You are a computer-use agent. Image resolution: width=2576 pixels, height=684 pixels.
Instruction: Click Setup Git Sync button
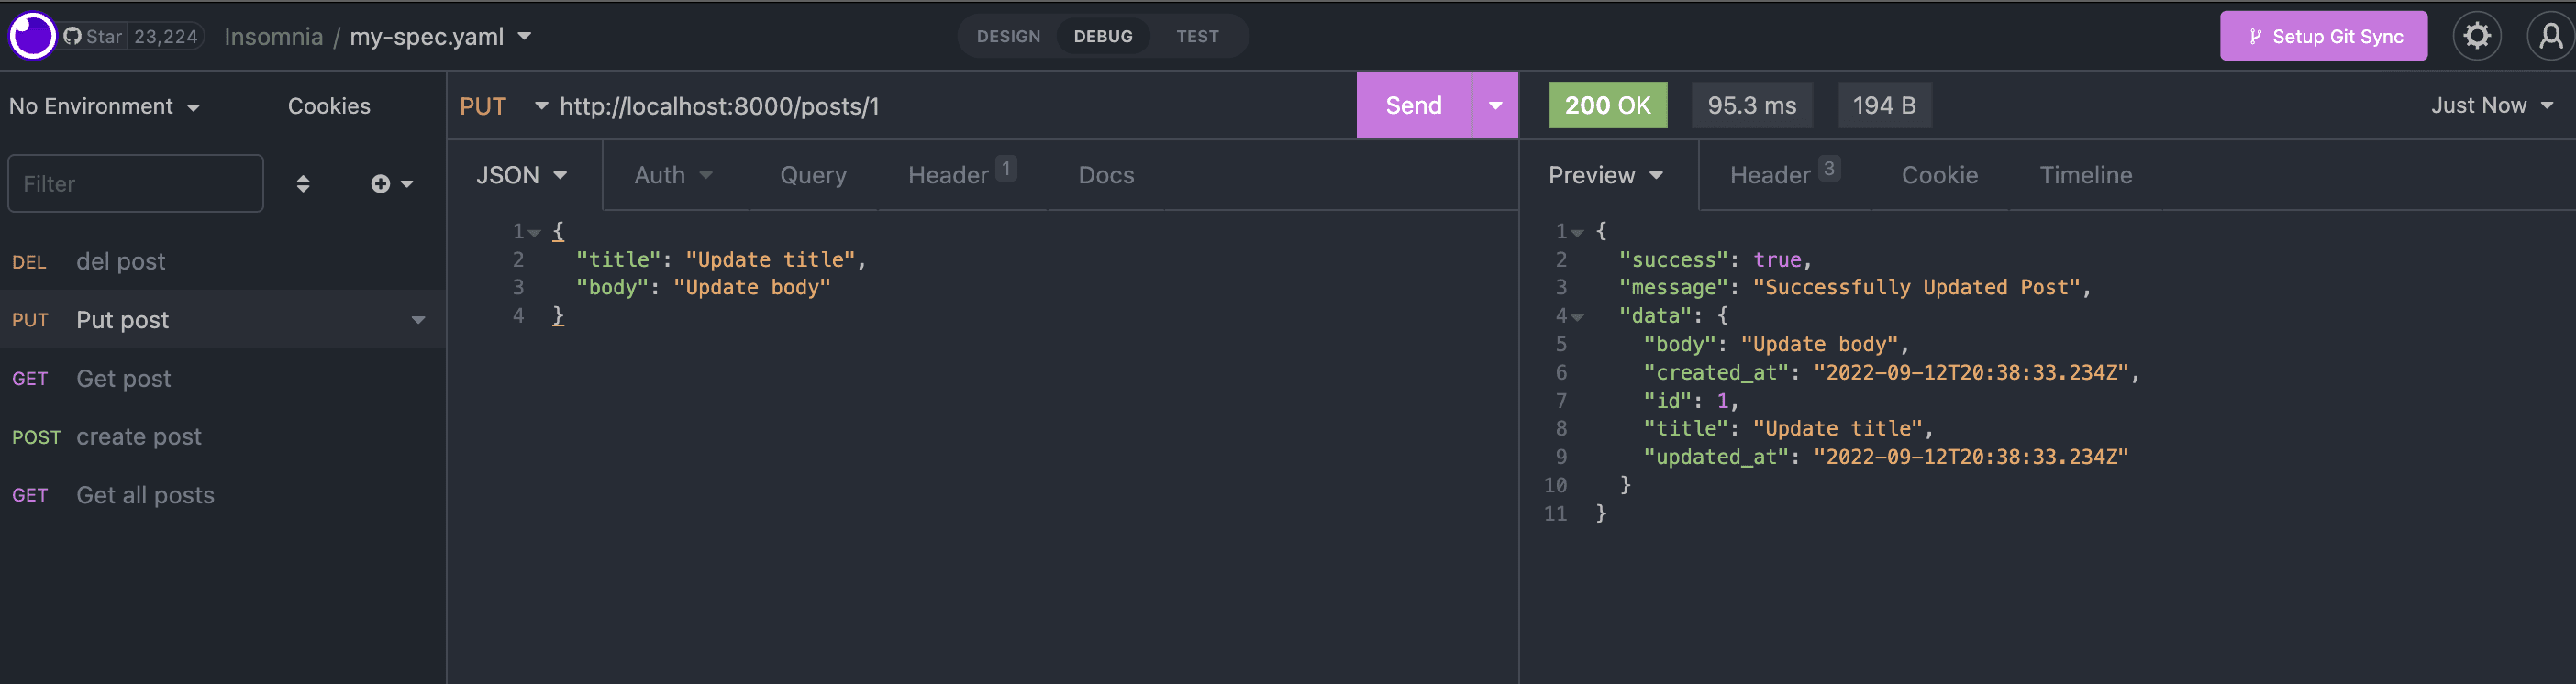coord(2322,36)
